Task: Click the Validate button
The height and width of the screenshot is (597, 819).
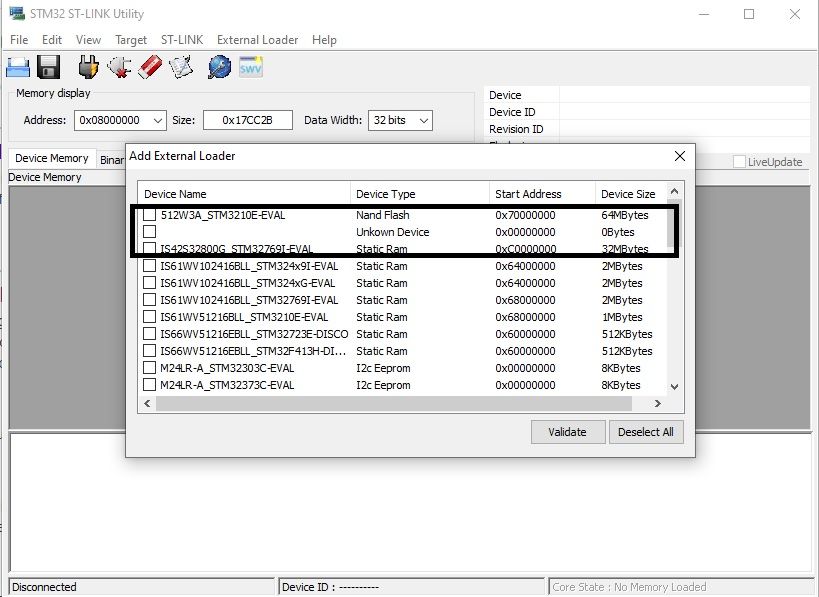Action: click(568, 432)
